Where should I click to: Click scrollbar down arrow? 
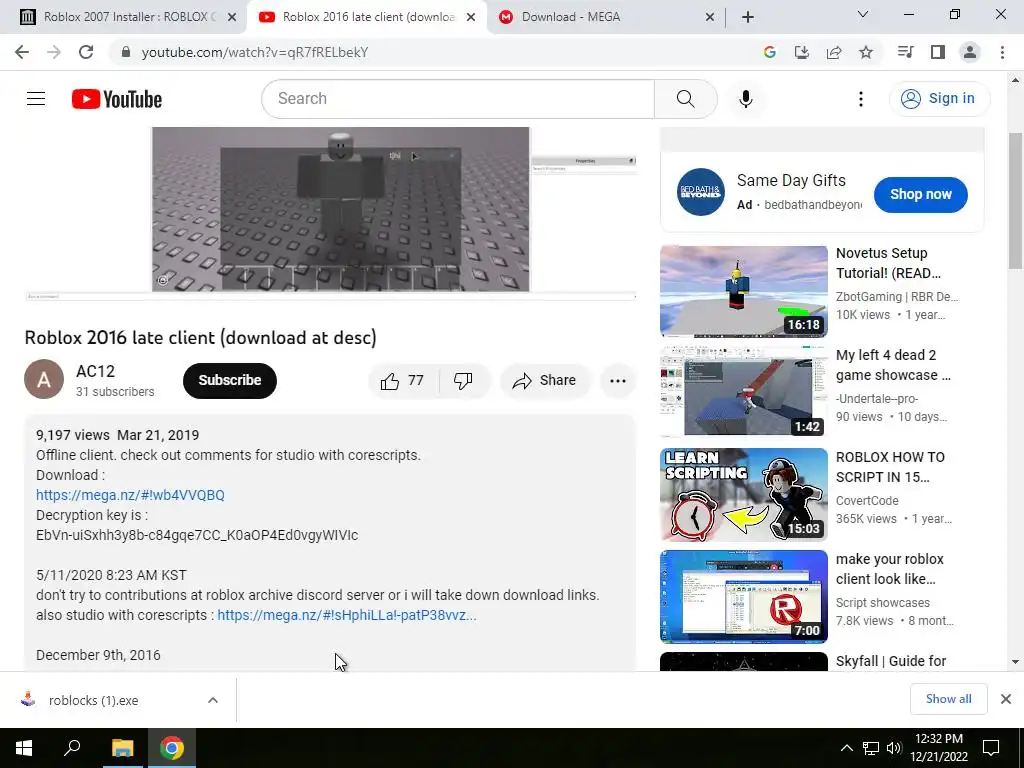point(1016,662)
